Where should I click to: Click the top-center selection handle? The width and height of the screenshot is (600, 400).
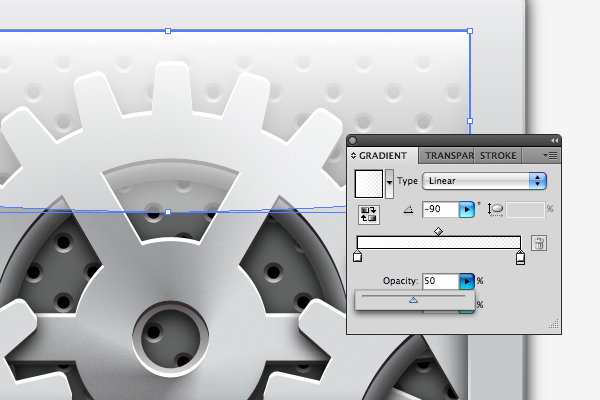click(168, 31)
